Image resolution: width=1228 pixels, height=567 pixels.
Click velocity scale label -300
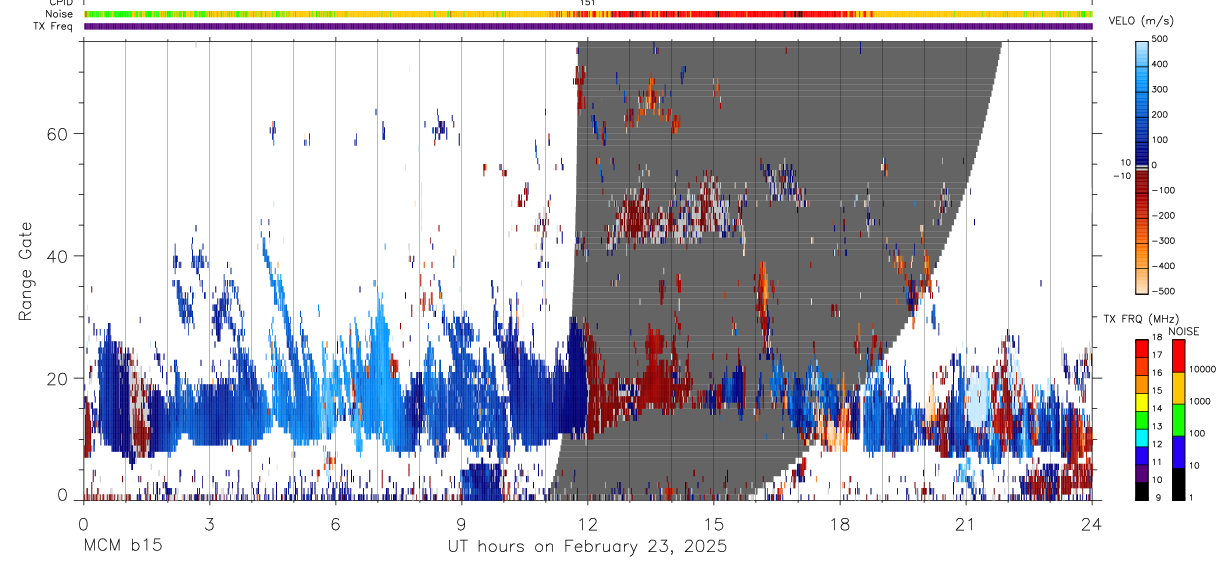1166,241
